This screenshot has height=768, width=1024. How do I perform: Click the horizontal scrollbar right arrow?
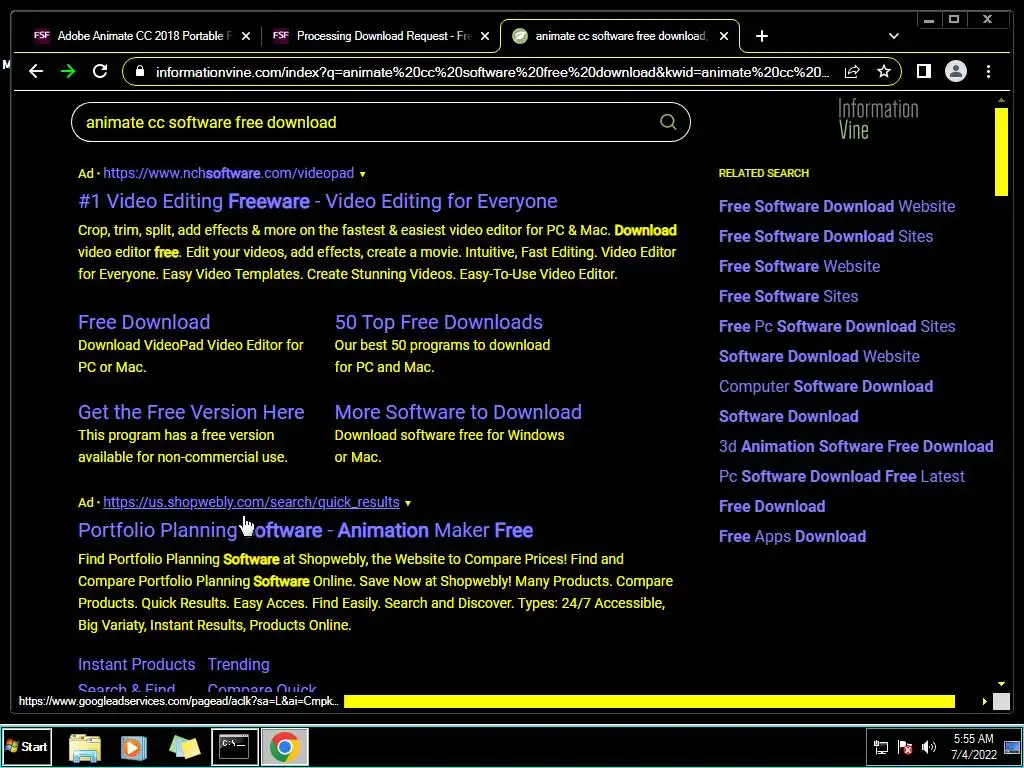click(x=985, y=701)
